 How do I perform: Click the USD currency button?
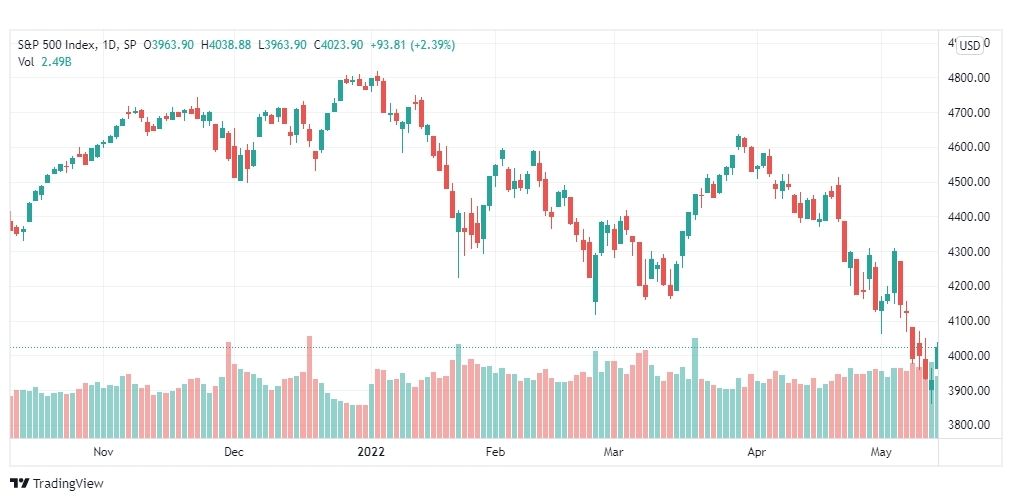tap(969, 45)
